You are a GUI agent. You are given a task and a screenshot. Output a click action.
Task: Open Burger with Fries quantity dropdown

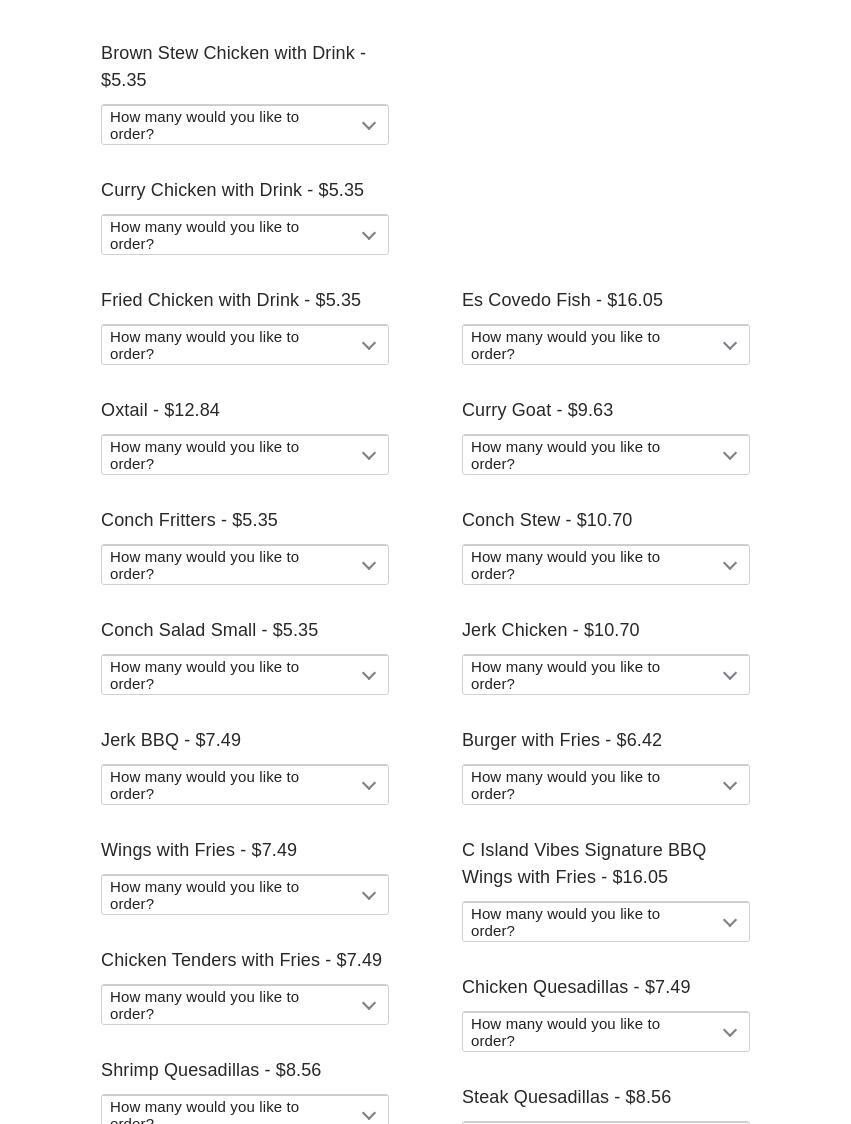(605, 785)
